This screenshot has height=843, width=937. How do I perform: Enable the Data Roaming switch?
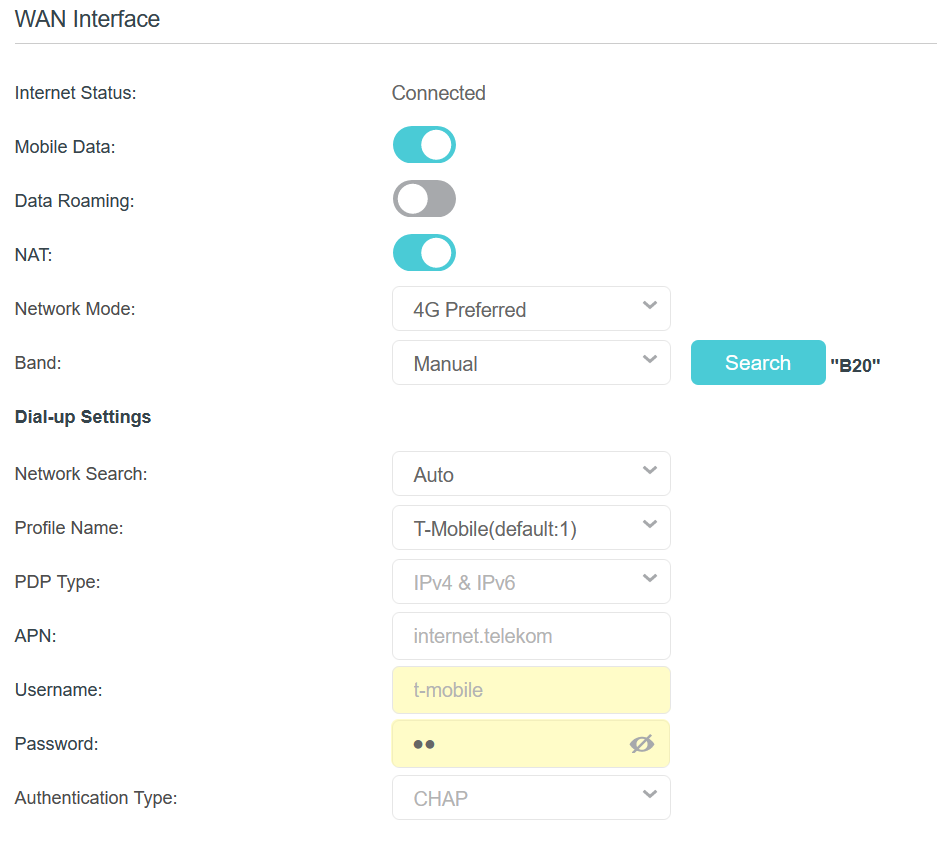pyautogui.click(x=424, y=199)
